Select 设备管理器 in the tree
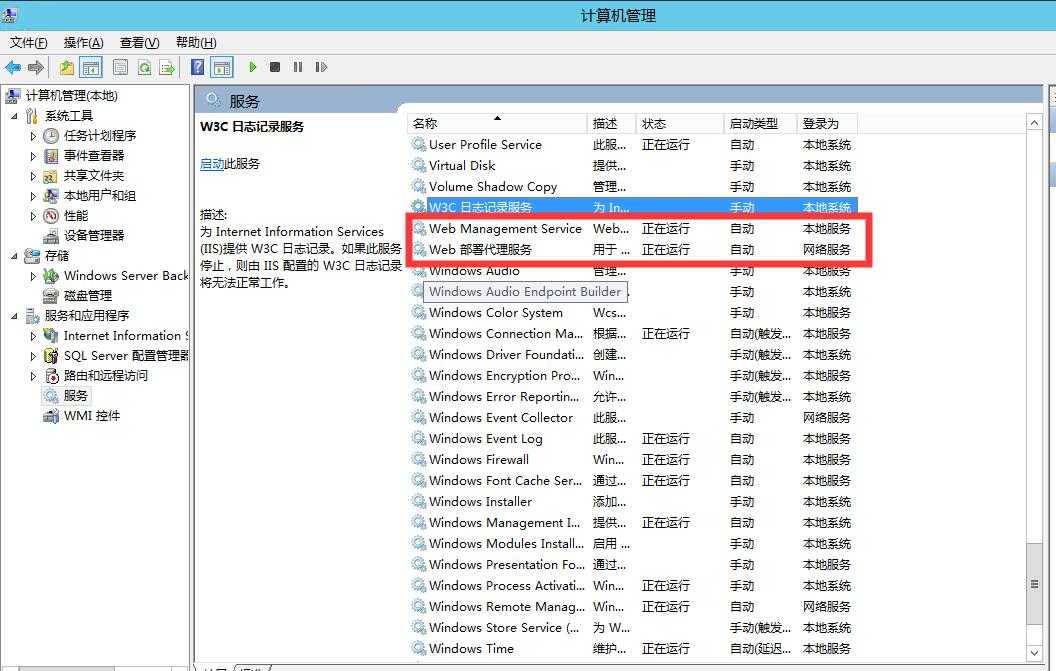The width and height of the screenshot is (1056, 671). tap(94, 236)
